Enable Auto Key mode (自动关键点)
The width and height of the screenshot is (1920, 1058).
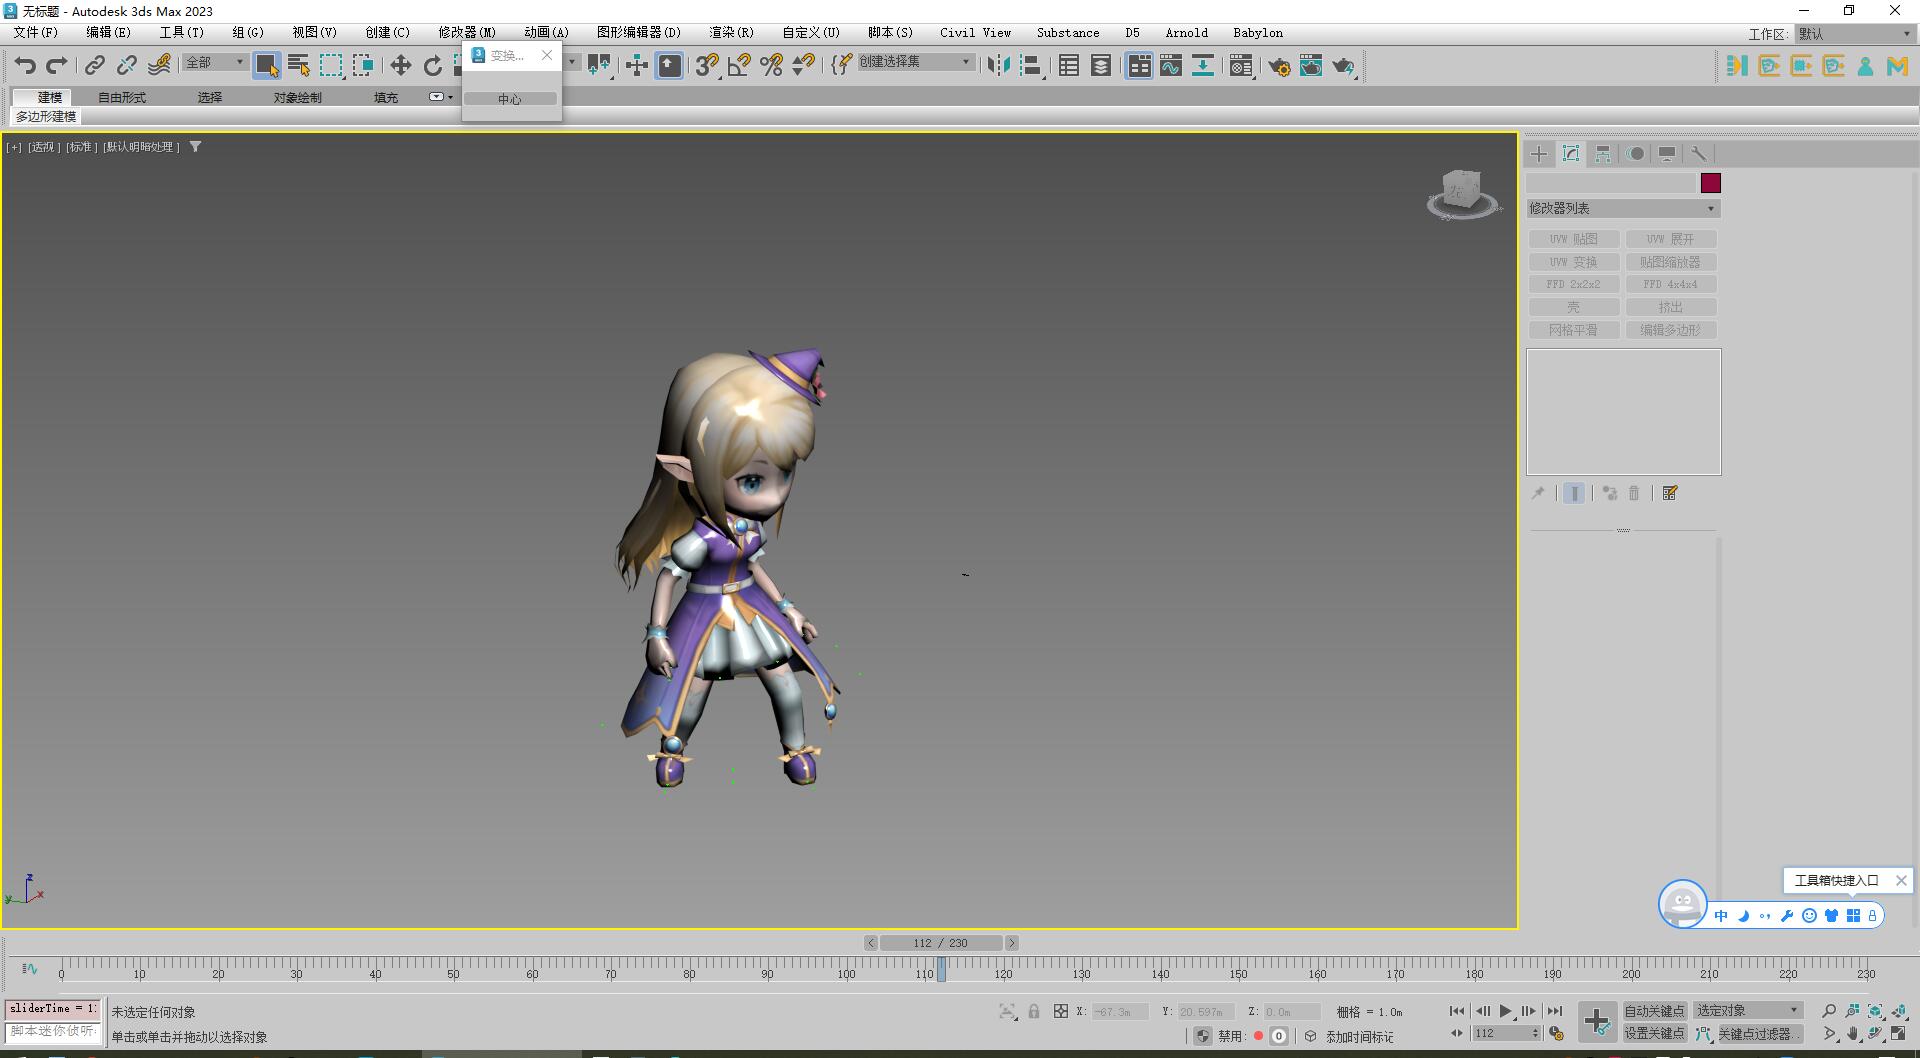coord(1654,1011)
